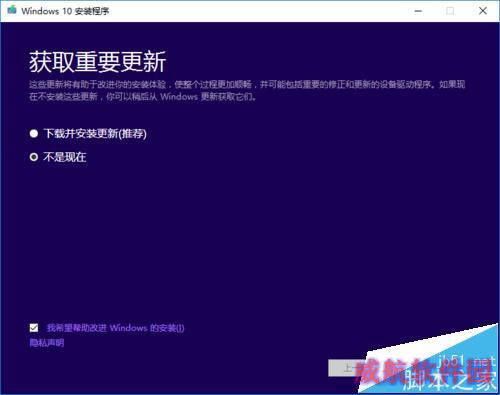Click the 我希望帮助改进 Windows 的安装(I) label
The width and height of the screenshot is (500, 395).
(115, 328)
